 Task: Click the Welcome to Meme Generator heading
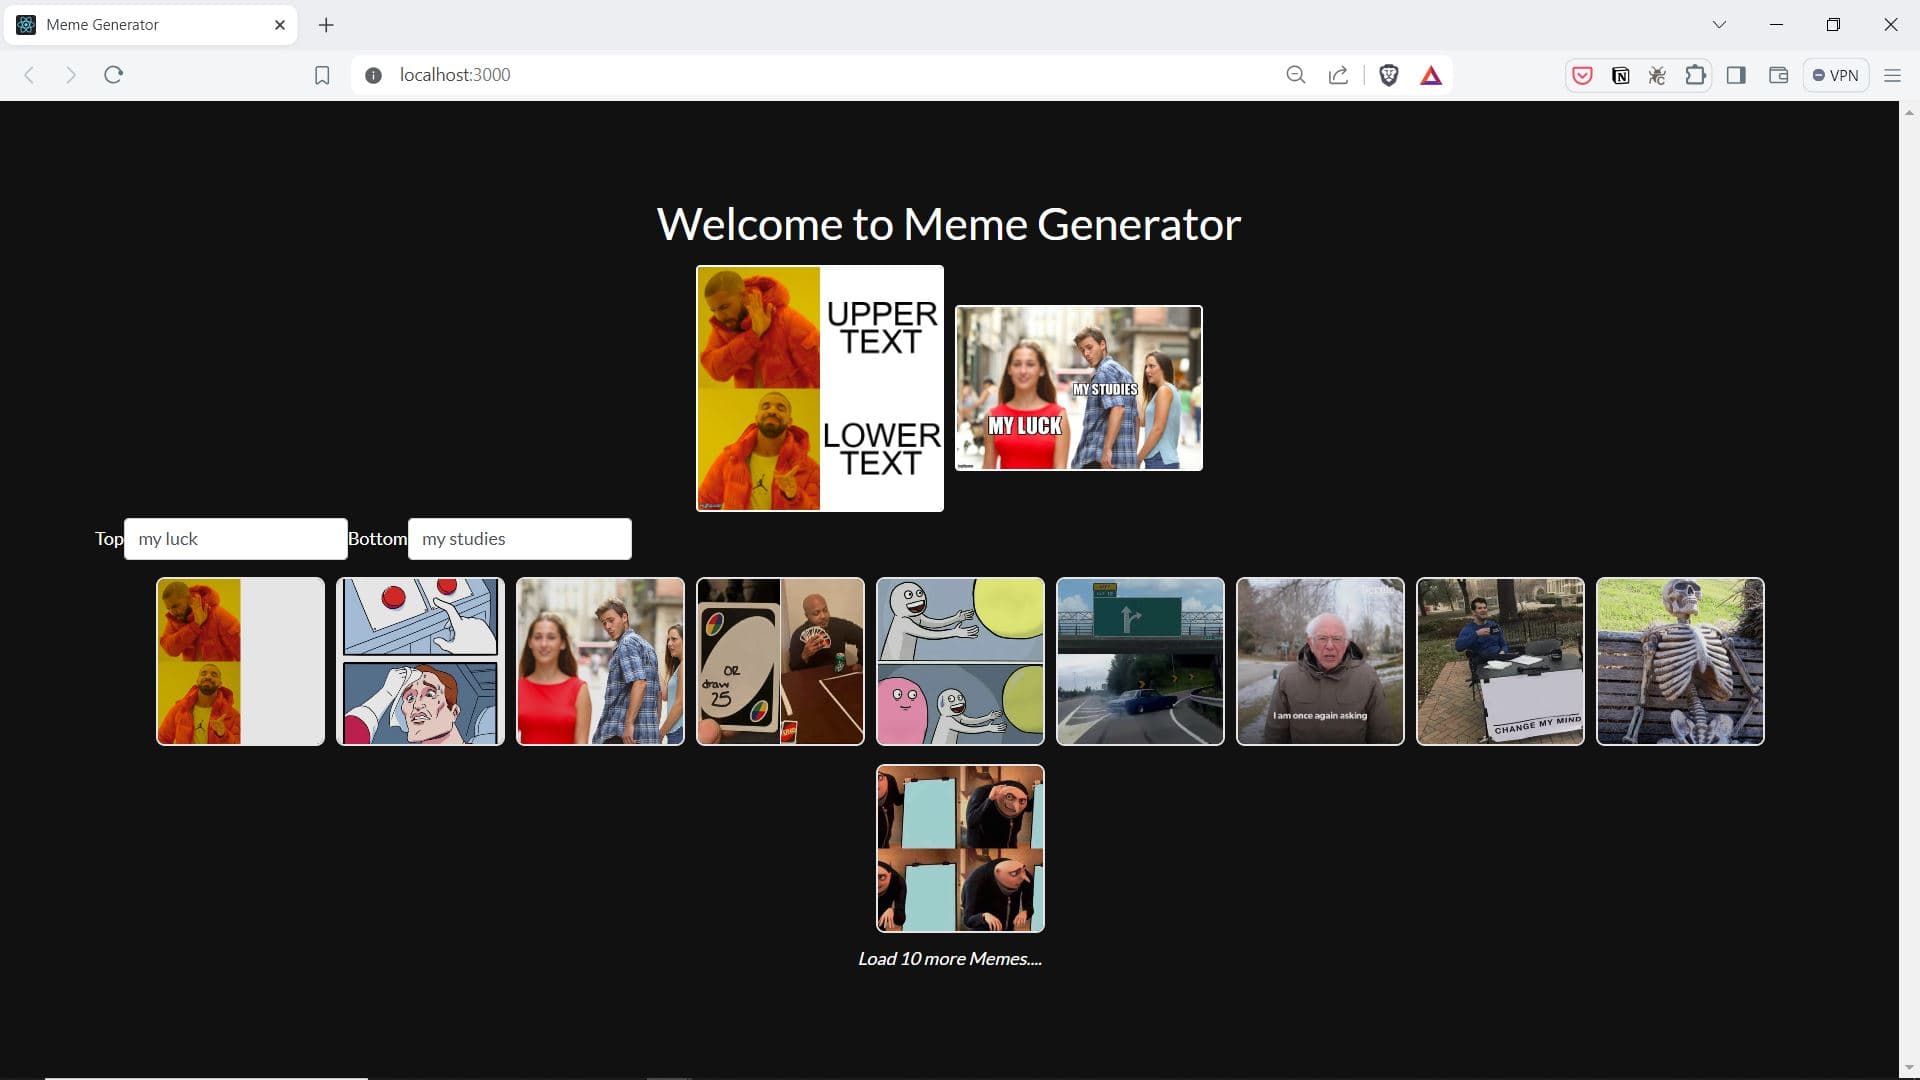pyautogui.click(x=949, y=224)
